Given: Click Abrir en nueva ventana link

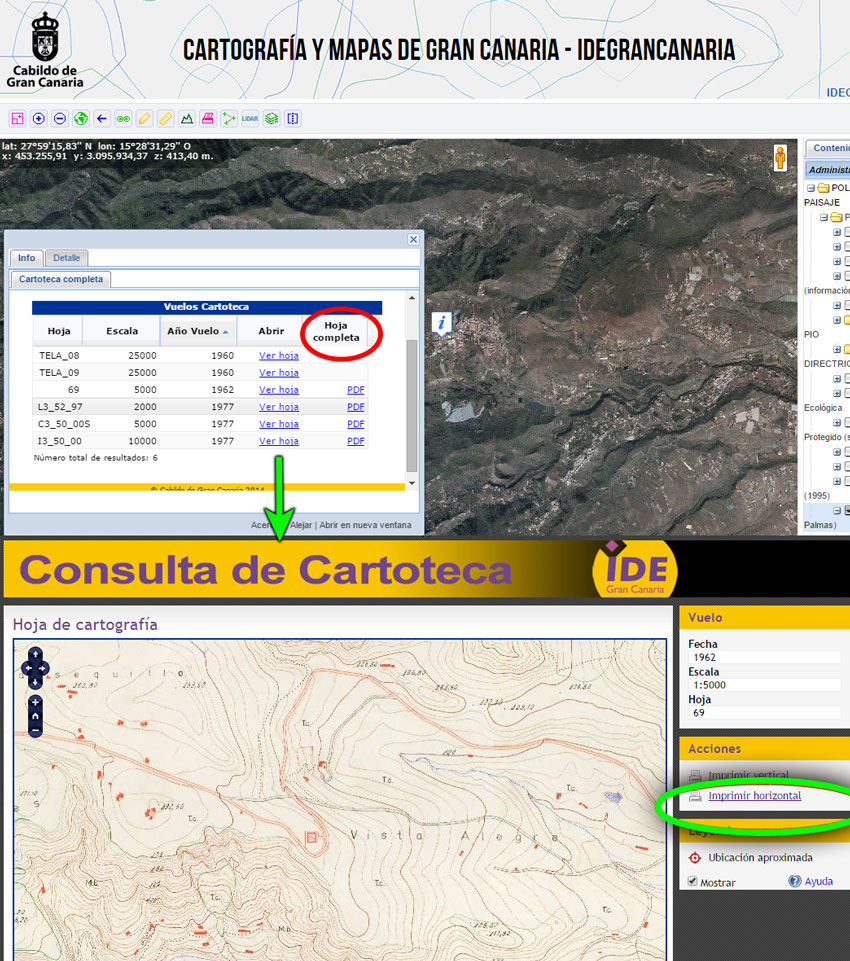Looking at the screenshot, I should pos(365,525).
